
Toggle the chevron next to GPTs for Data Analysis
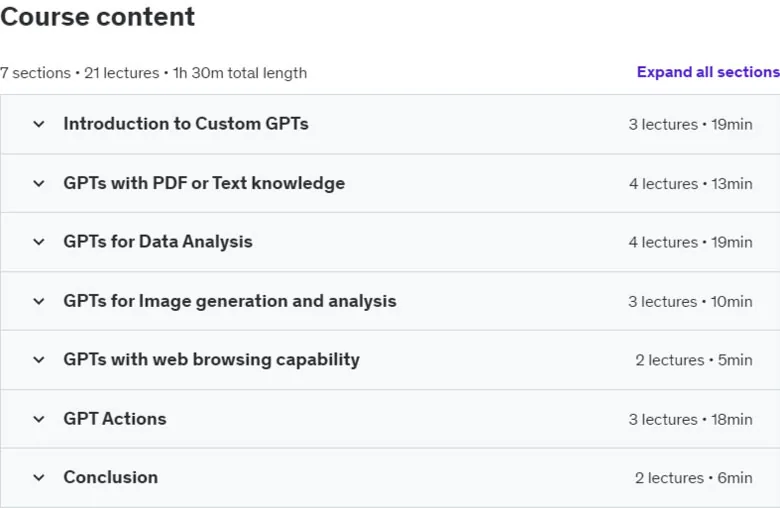[39, 242]
